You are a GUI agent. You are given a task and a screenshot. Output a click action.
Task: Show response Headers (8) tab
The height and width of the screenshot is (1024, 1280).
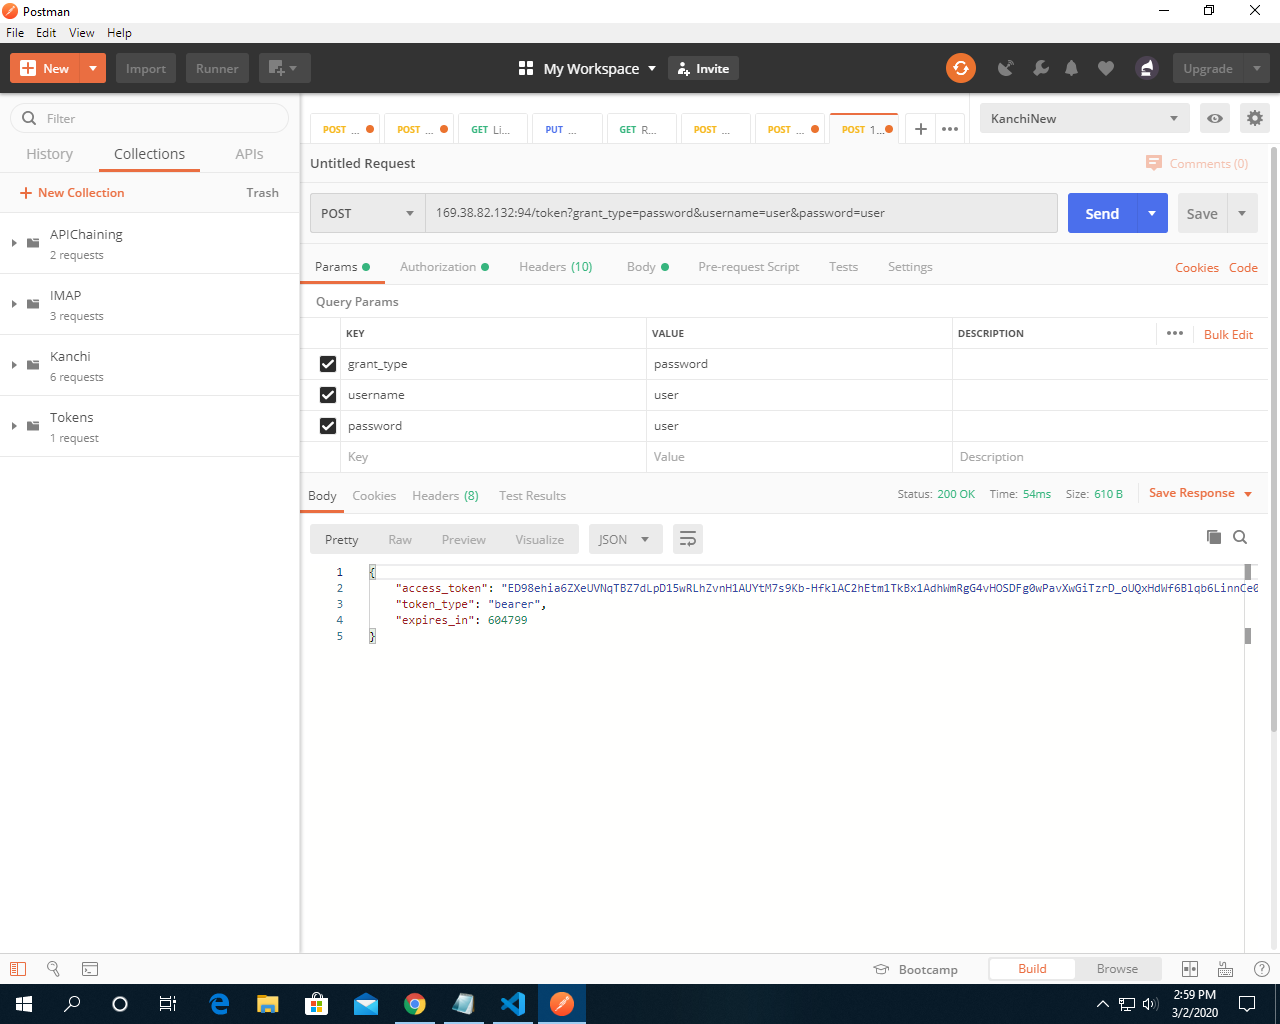[445, 496]
